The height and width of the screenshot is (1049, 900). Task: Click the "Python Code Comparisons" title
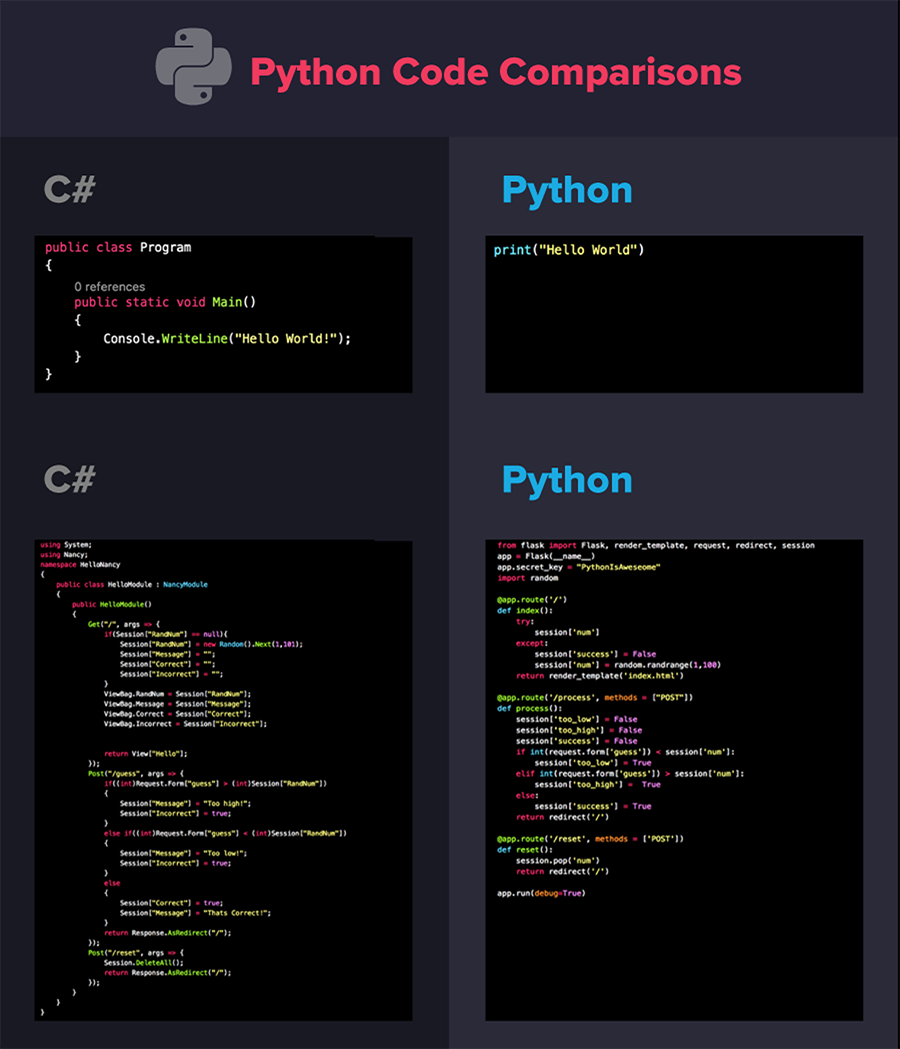pos(495,72)
